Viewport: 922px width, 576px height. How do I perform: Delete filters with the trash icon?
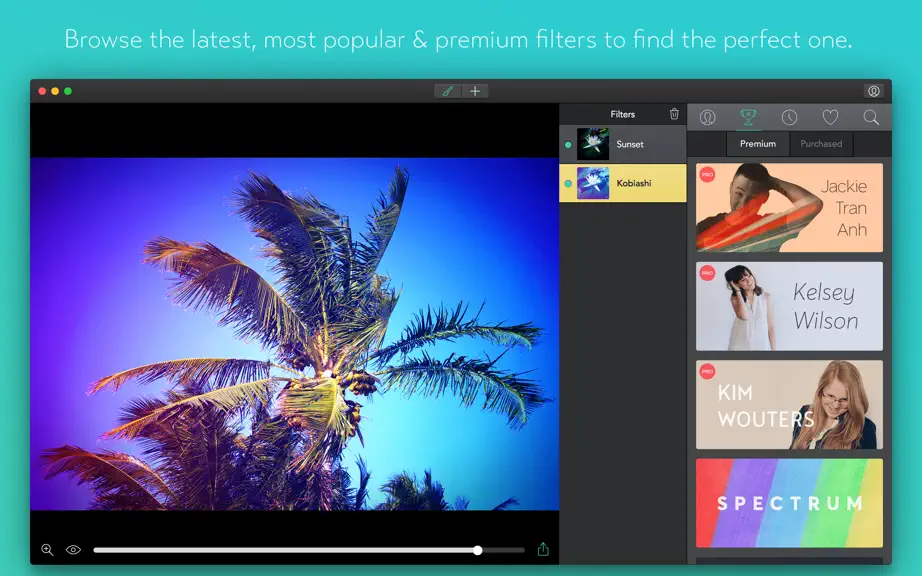coord(674,114)
